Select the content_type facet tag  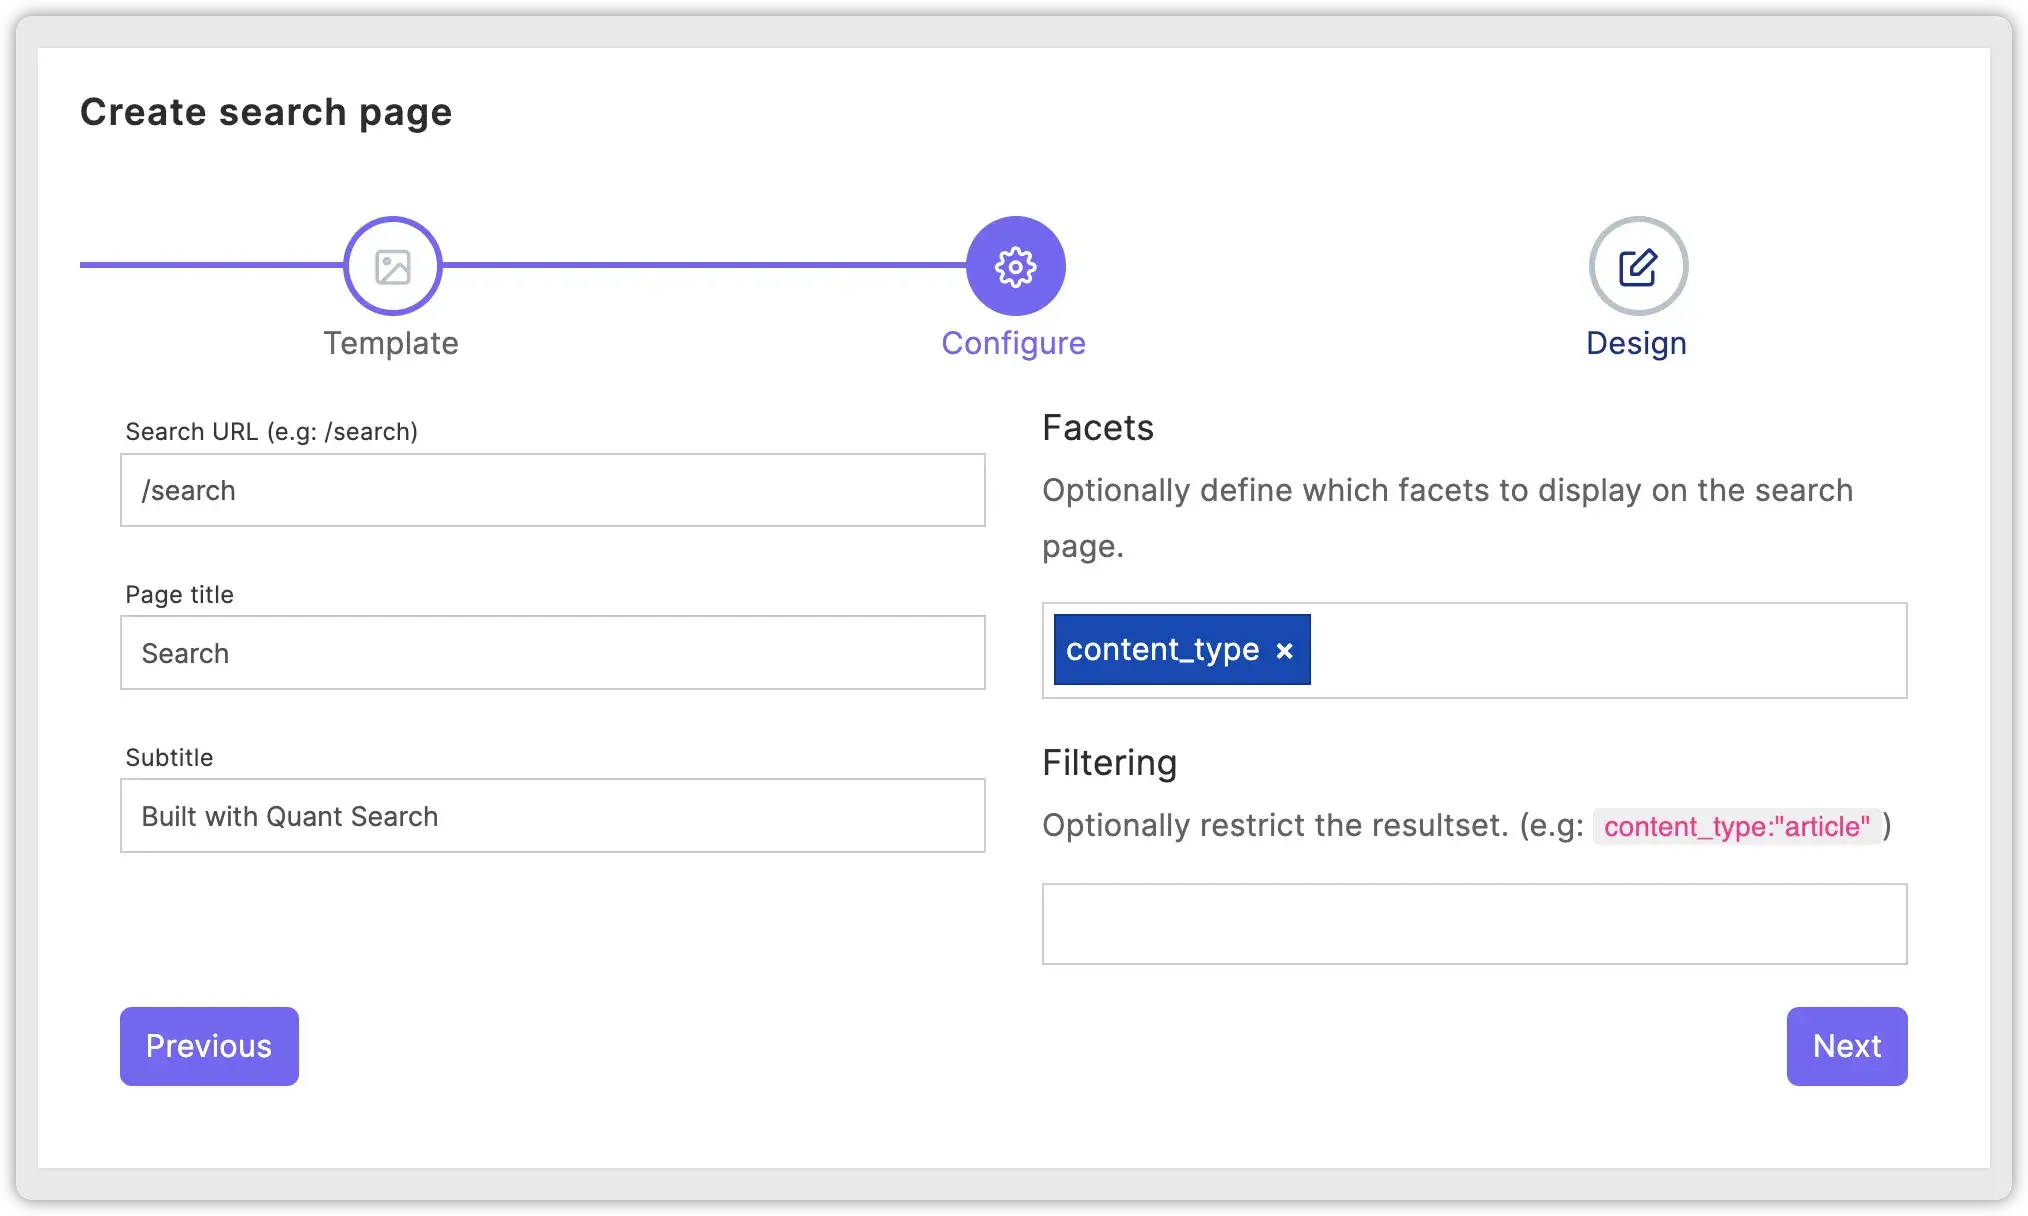[x=1162, y=650]
